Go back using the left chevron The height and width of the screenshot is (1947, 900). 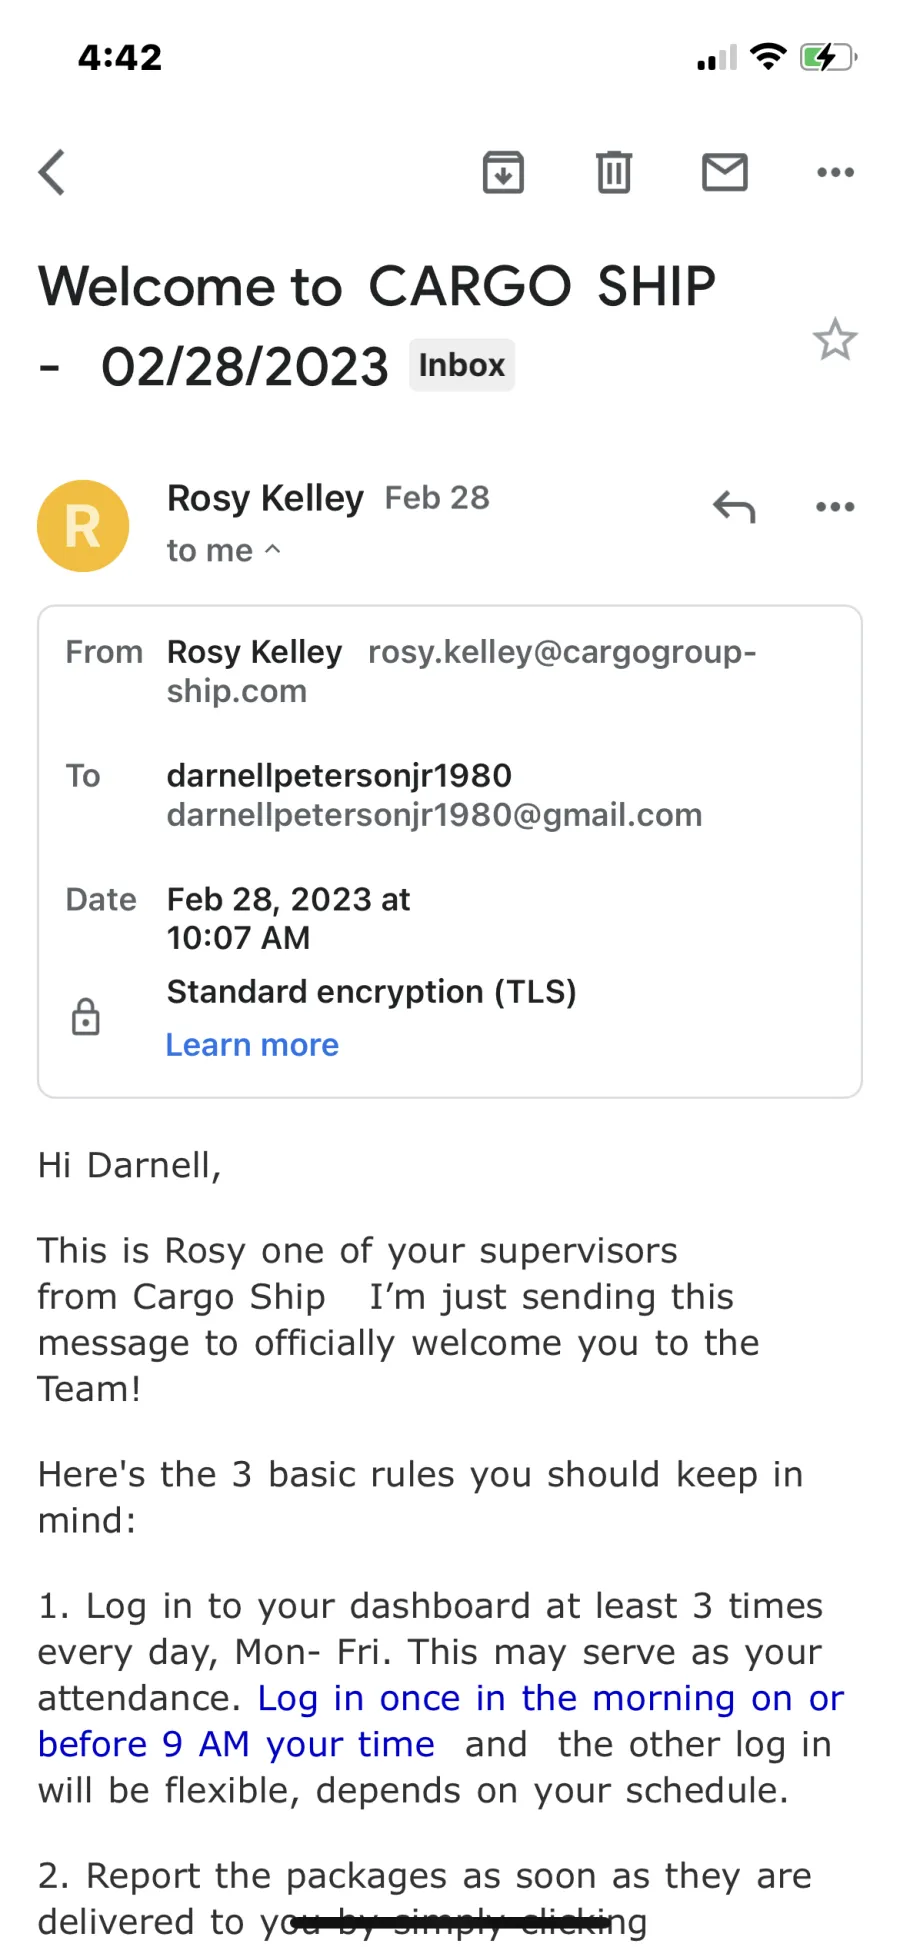click(52, 172)
